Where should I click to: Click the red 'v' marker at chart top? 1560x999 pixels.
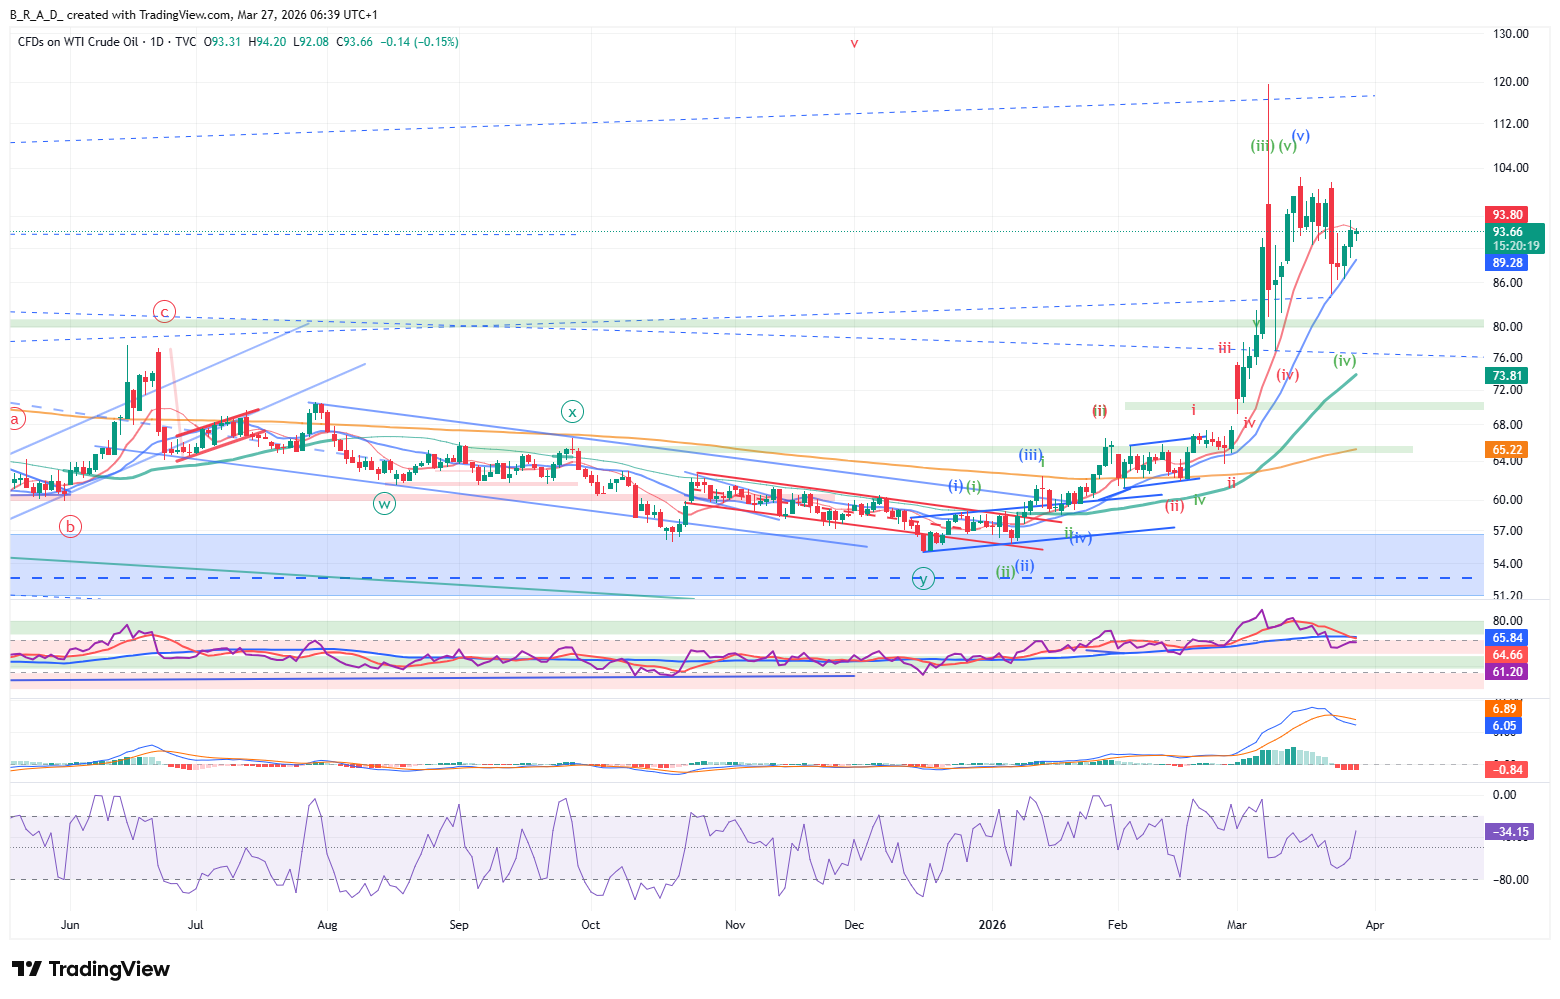(854, 44)
